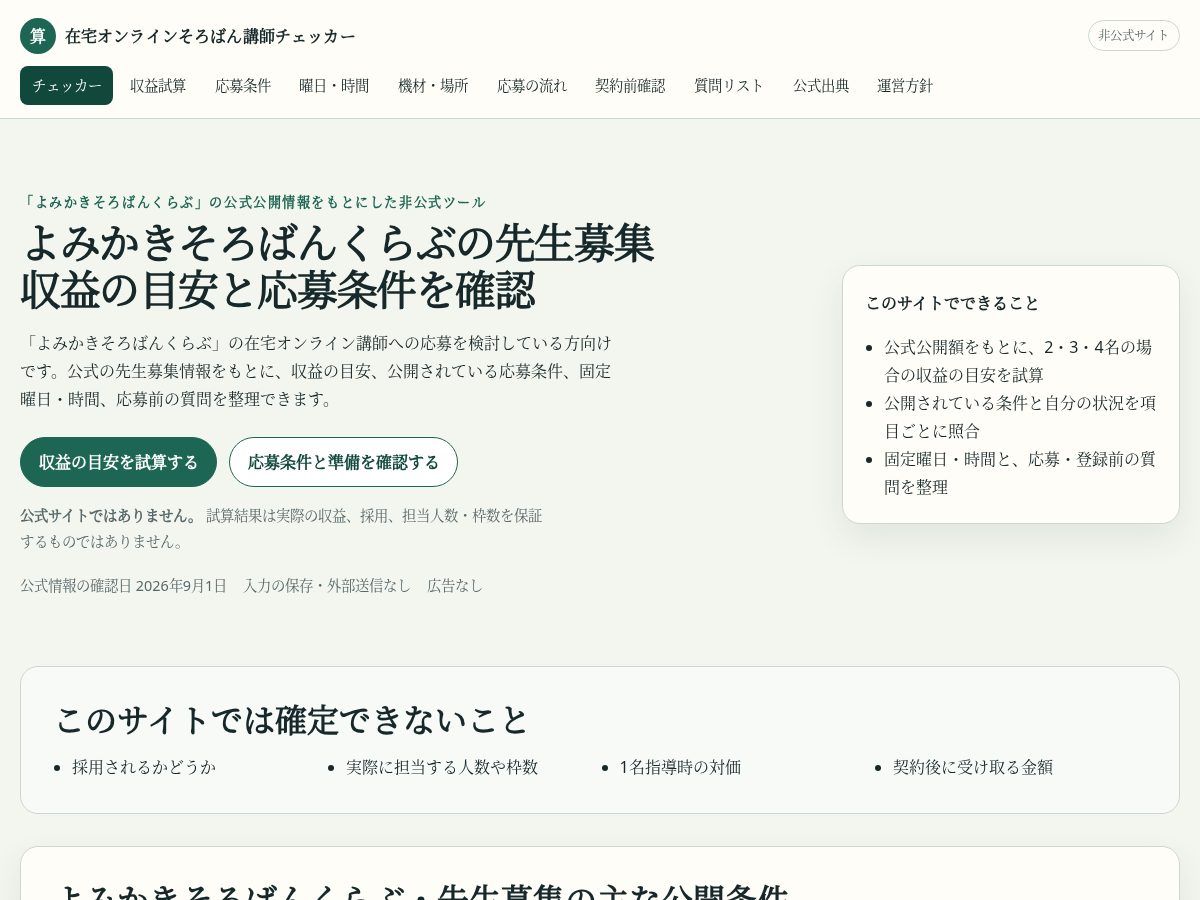Click the bullet 固定曜日・時間と、応募・登録前の質問を整理
This screenshot has height=900, width=1200.
(x=1019, y=473)
